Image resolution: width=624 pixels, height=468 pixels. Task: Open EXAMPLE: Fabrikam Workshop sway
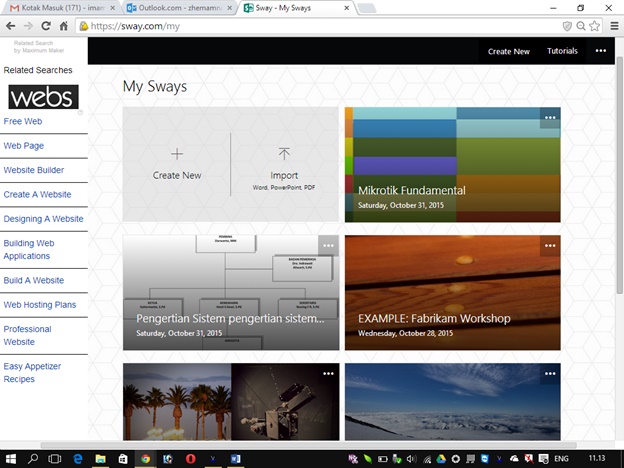click(452, 292)
